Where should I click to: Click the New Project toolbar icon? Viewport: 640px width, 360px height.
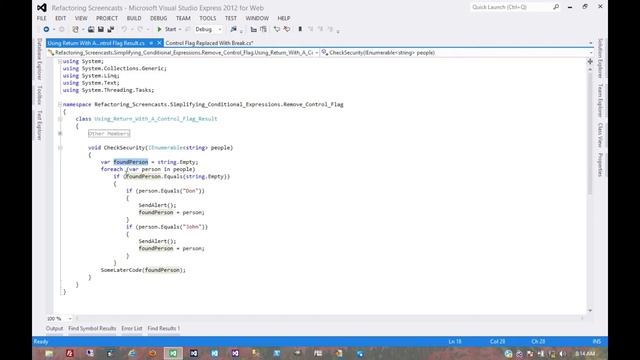(x=75, y=29)
